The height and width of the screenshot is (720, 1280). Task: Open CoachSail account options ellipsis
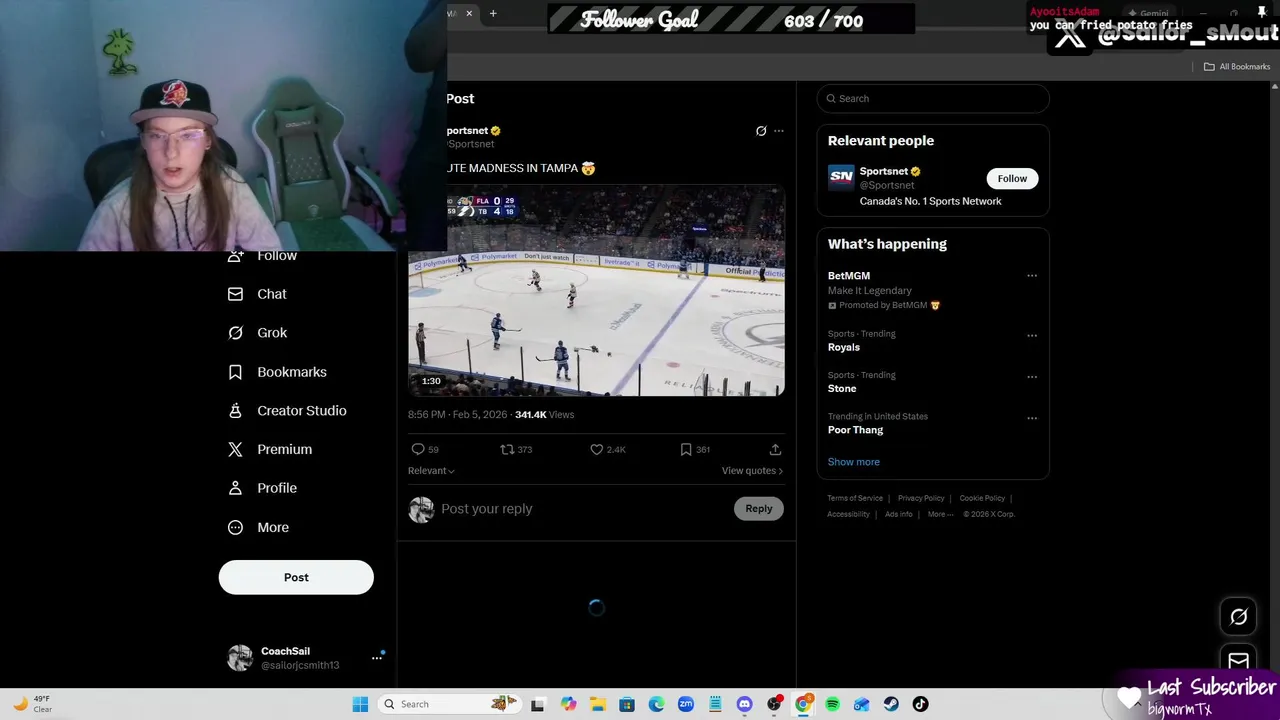[x=377, y=658]
